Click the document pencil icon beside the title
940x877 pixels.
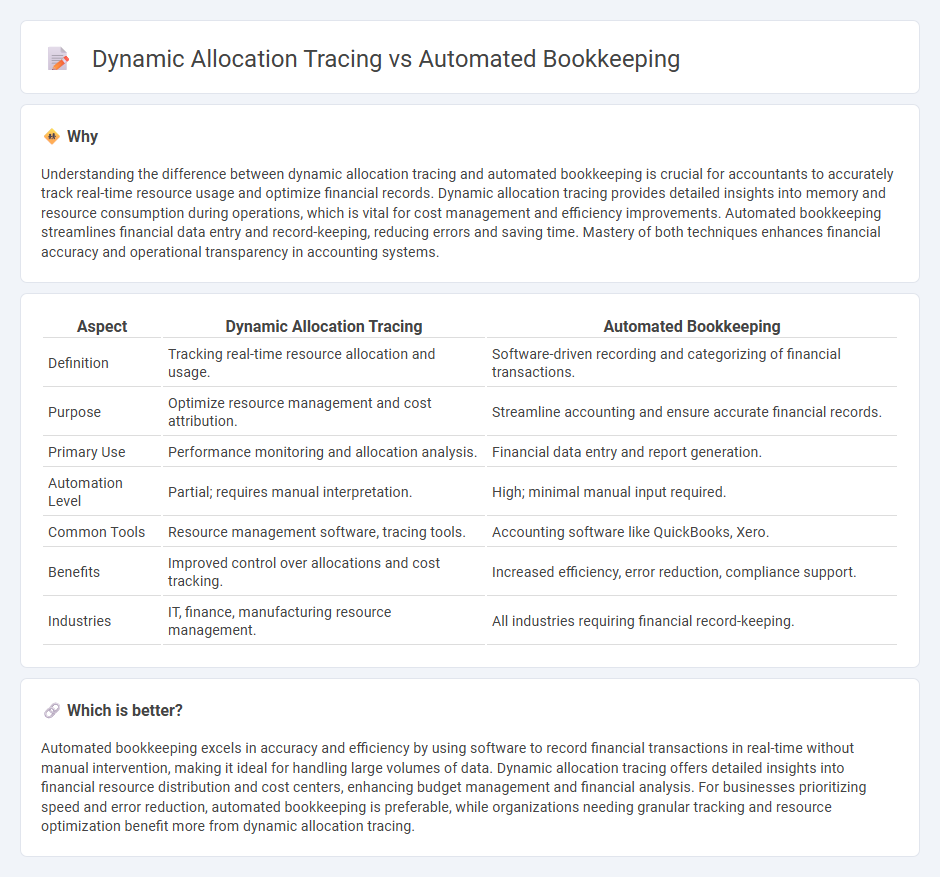point(58,59)
